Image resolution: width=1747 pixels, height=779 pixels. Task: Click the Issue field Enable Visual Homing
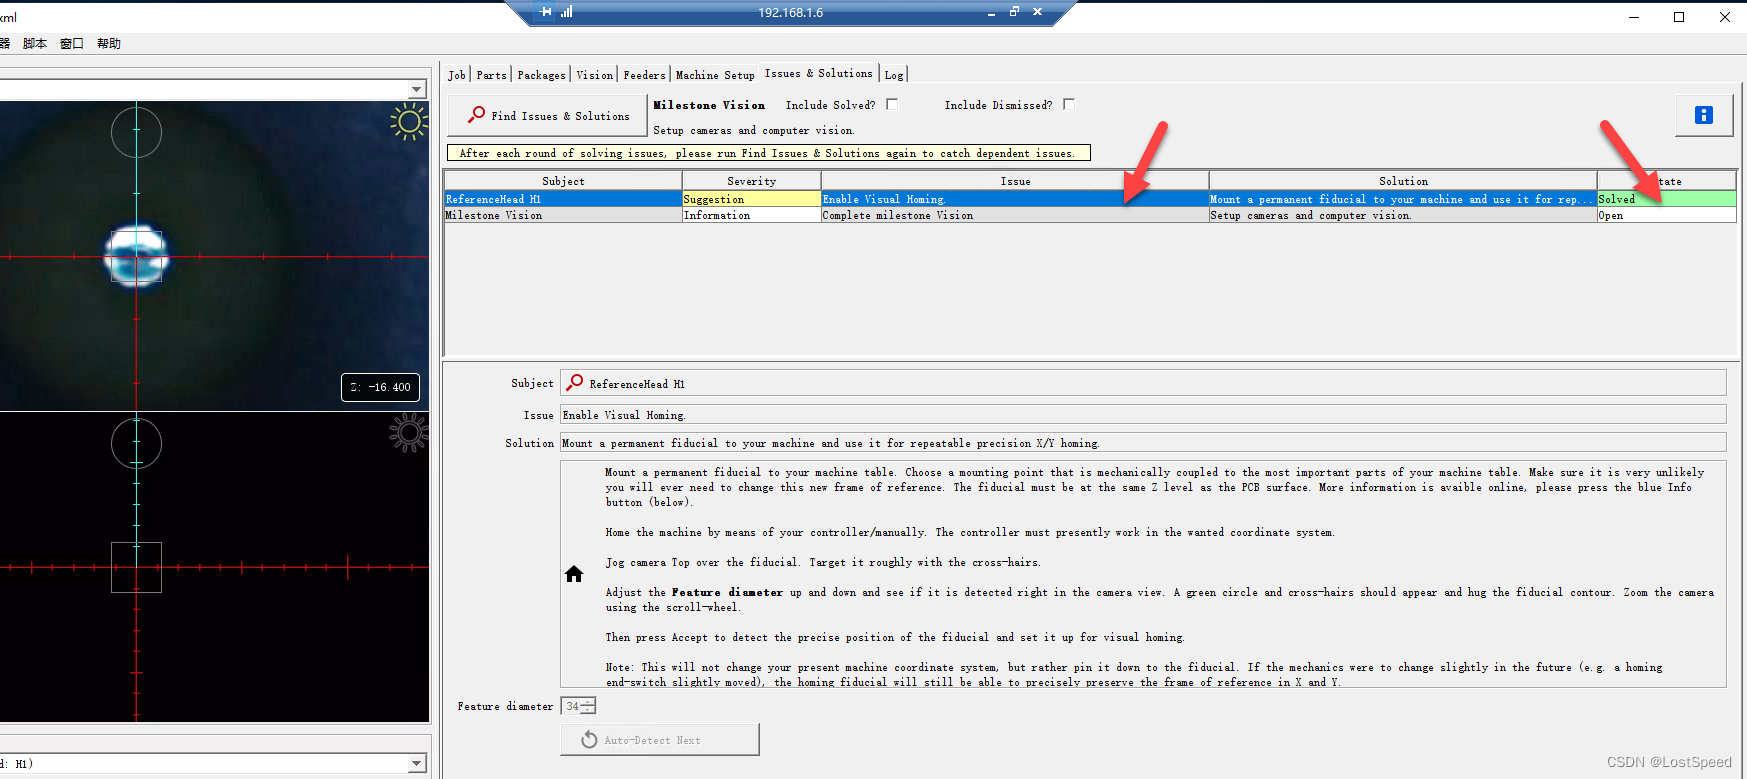pyautogui.click(x=1143, y=414)
